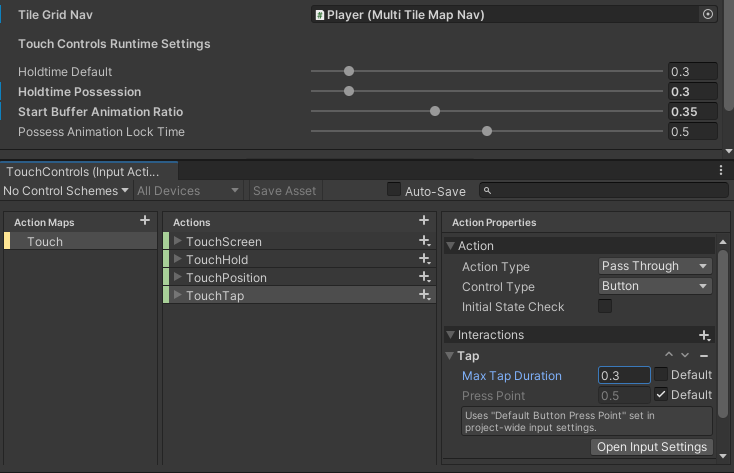Click Touch Controls Runtime Settings header

114,44
